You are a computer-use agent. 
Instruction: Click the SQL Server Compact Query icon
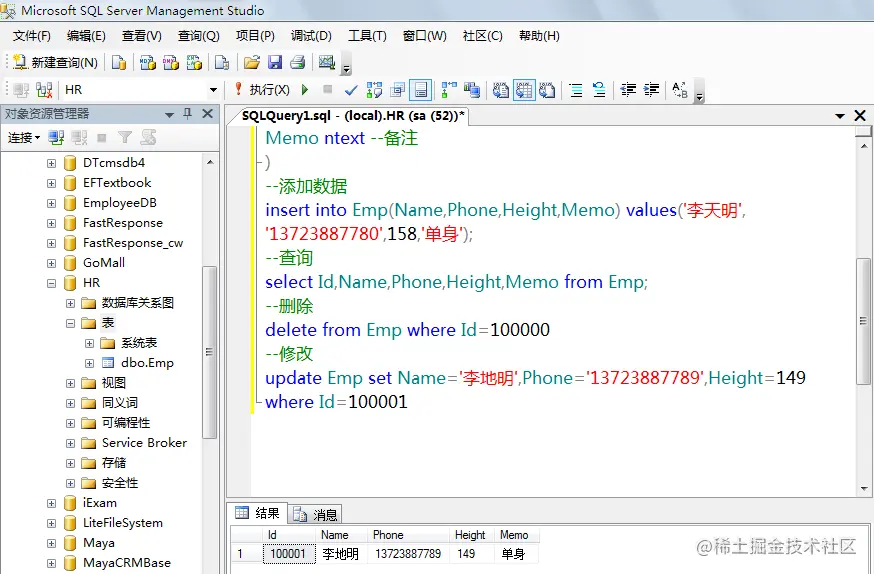pyautogui.click(x=222, y=62)
